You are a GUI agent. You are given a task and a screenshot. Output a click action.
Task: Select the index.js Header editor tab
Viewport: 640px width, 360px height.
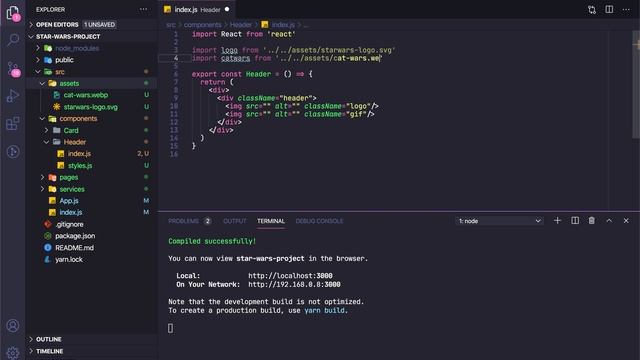point(197,9)
